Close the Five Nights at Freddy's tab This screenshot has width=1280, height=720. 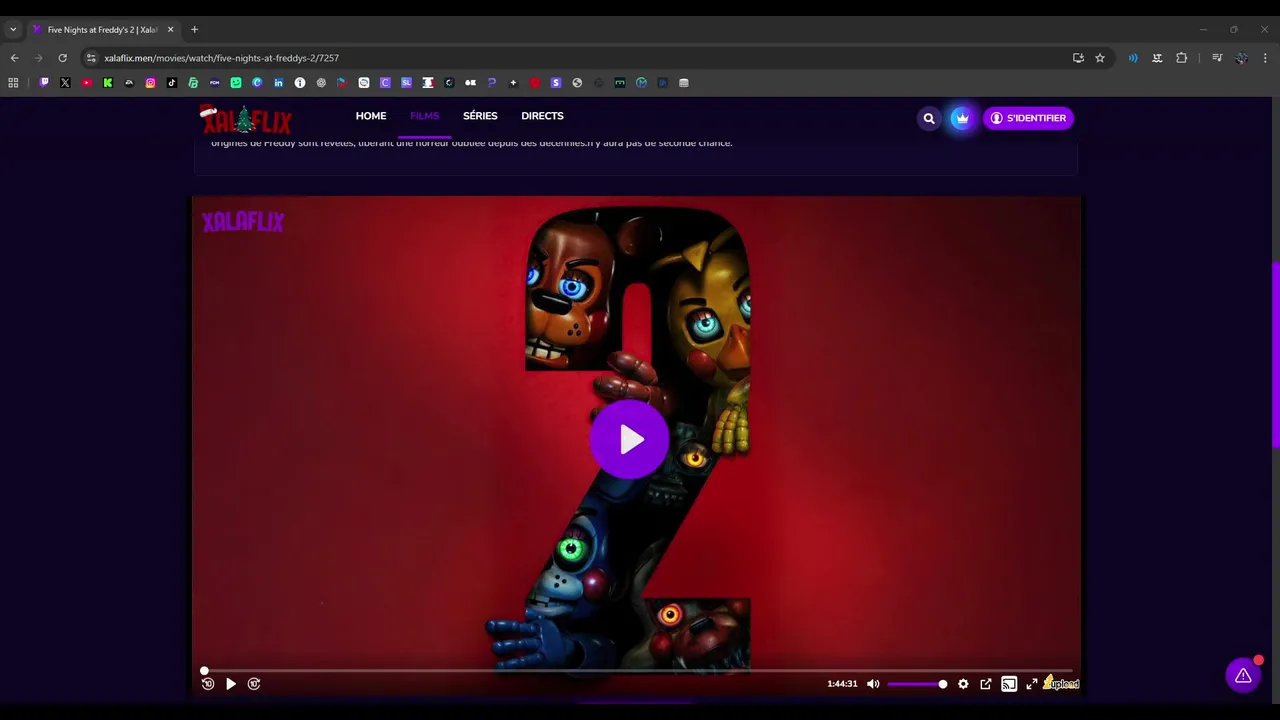pos(170,30)
